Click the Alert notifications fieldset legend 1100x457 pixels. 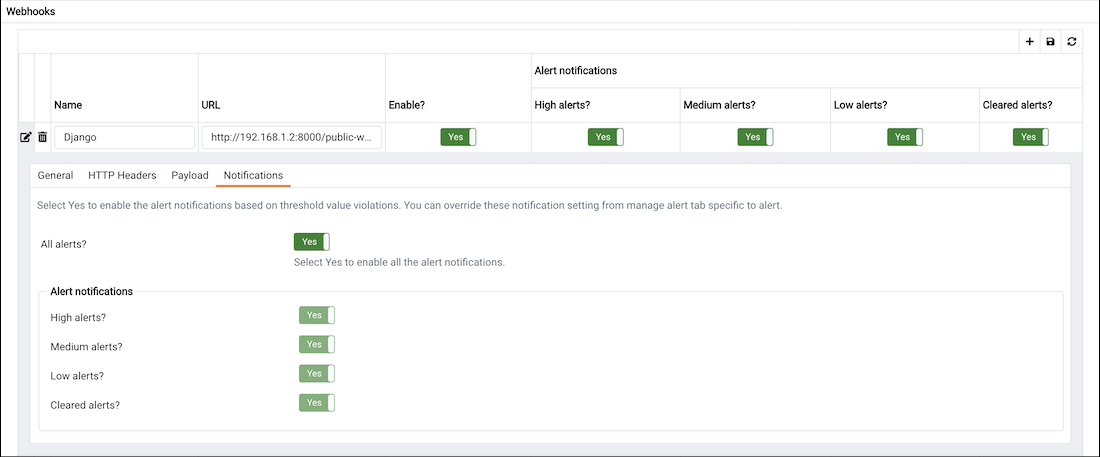pos(92,291)
